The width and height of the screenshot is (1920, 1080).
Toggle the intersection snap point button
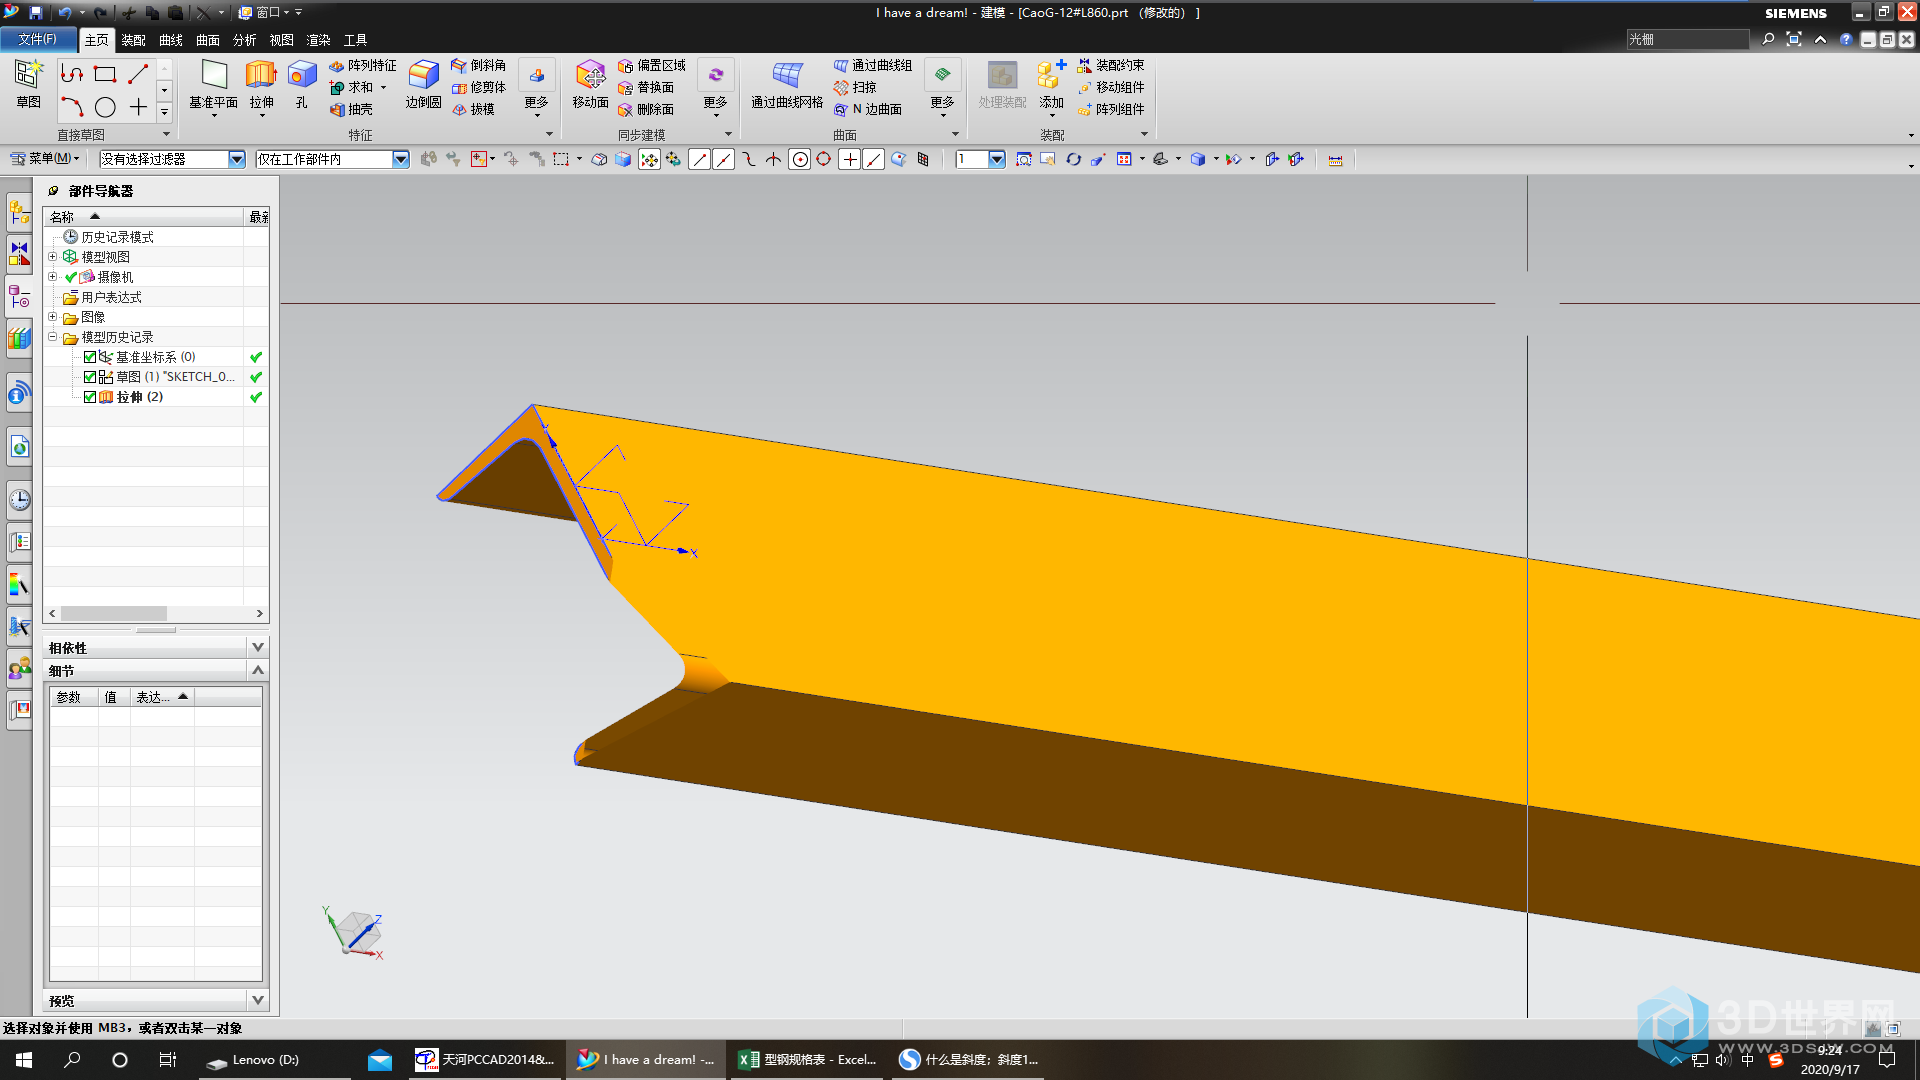[x=773, y=159]
